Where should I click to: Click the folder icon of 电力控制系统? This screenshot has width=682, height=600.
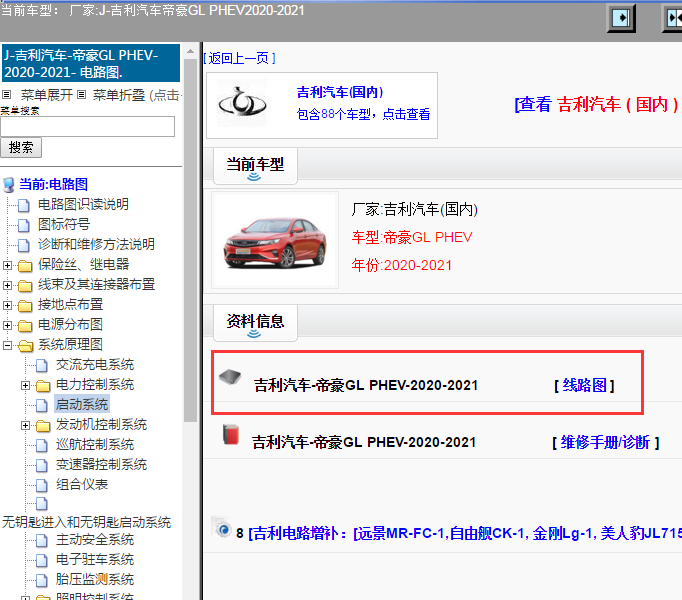[43, 385]
